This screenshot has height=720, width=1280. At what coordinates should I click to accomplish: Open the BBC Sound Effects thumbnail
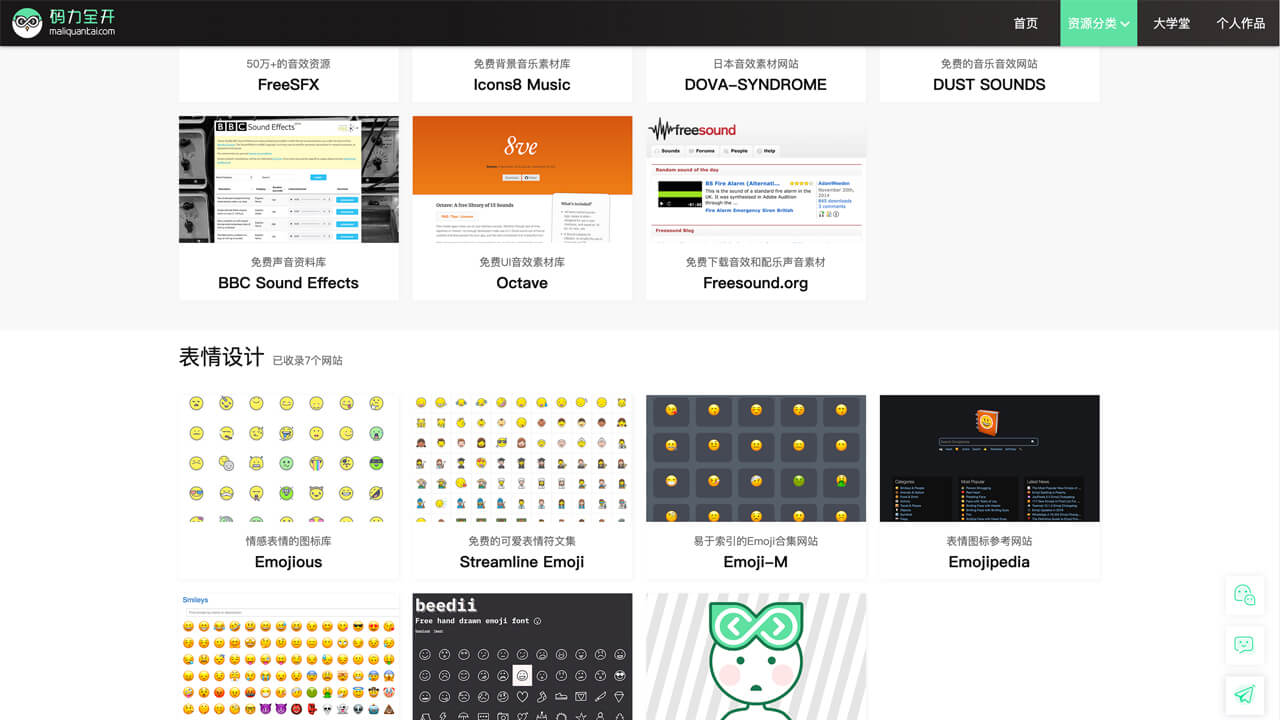[x=288, y=179]
